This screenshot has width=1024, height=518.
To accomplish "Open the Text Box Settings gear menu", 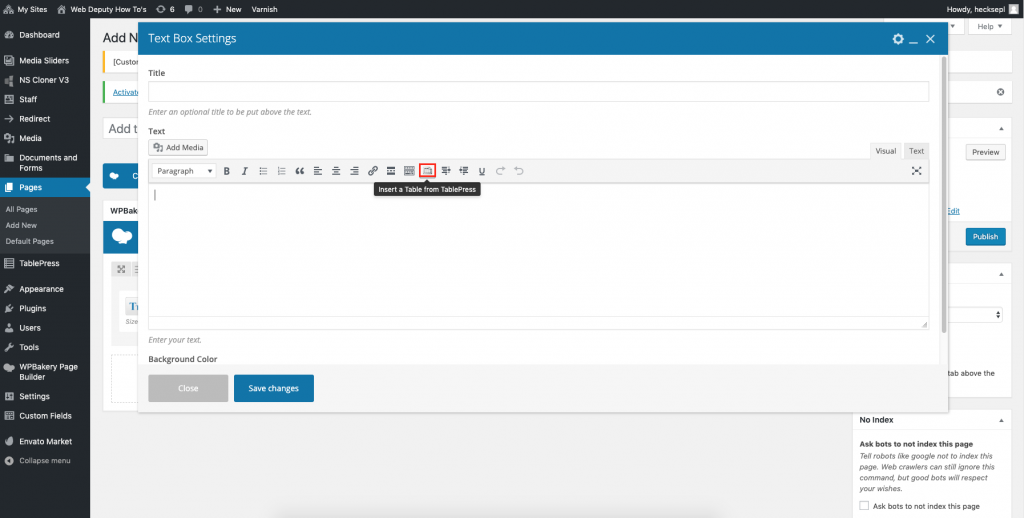I will (898, 39).
